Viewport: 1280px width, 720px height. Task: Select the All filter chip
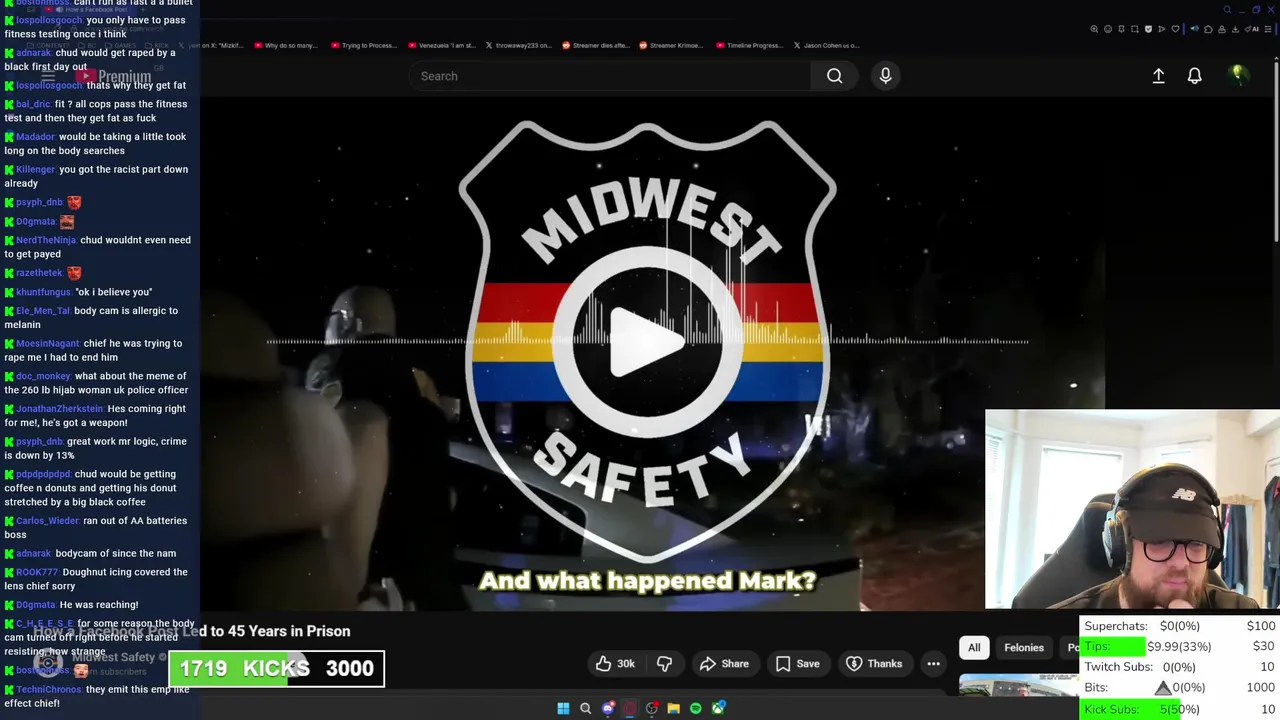coord(974,648)
